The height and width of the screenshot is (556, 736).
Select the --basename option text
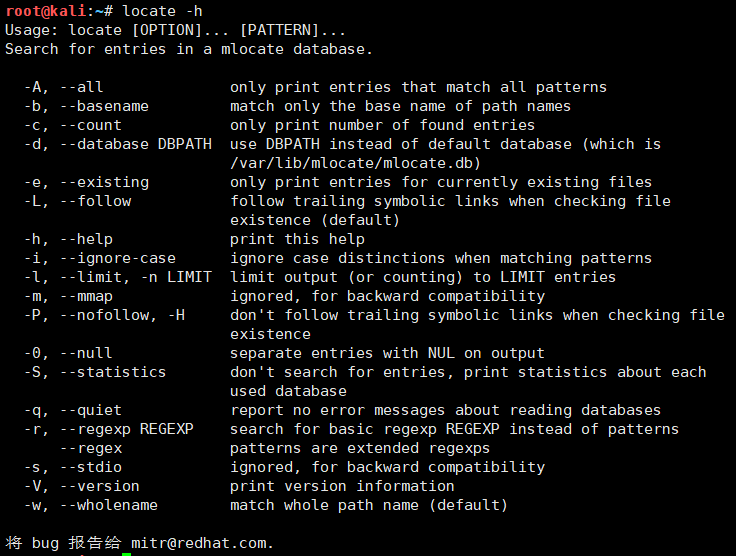click(104, 106)
